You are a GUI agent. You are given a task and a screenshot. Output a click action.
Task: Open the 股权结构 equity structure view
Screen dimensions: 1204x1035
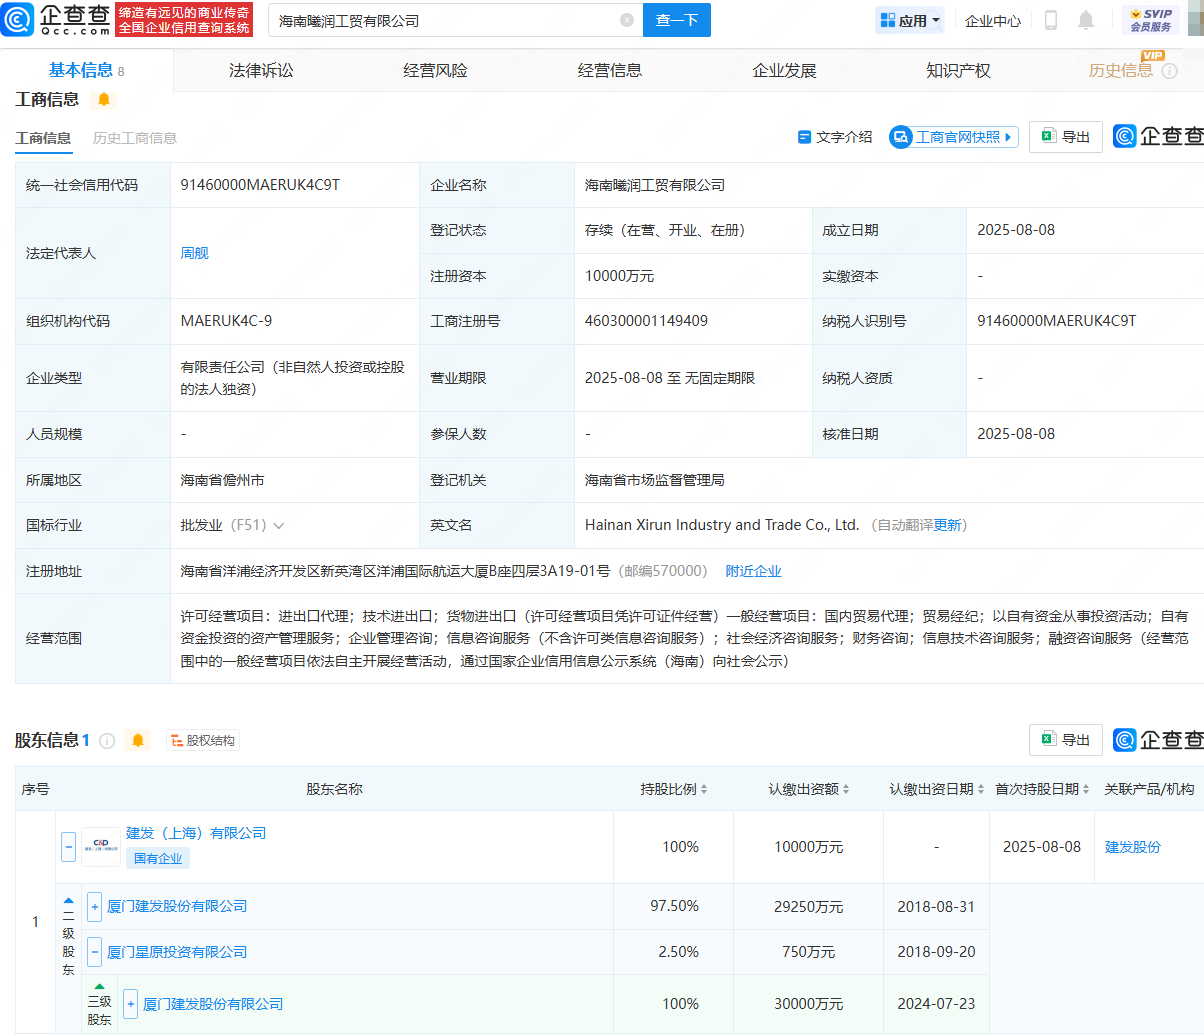203,741
